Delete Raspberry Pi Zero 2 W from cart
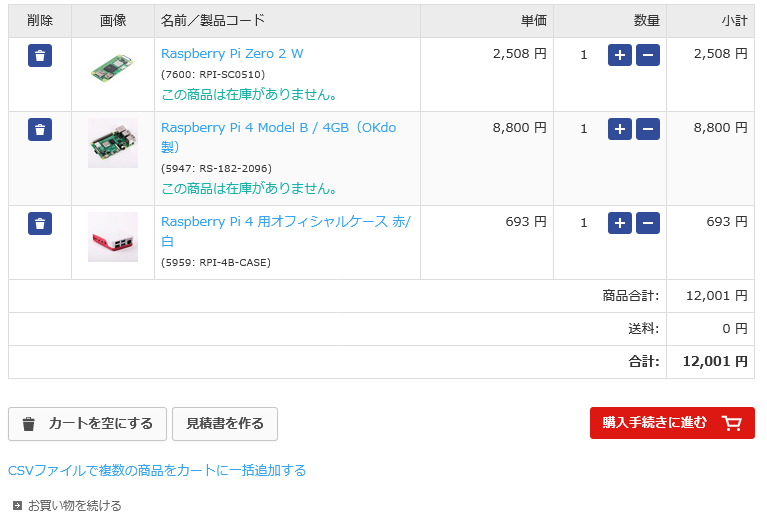The image size is (767, 528). coord(40,56)
